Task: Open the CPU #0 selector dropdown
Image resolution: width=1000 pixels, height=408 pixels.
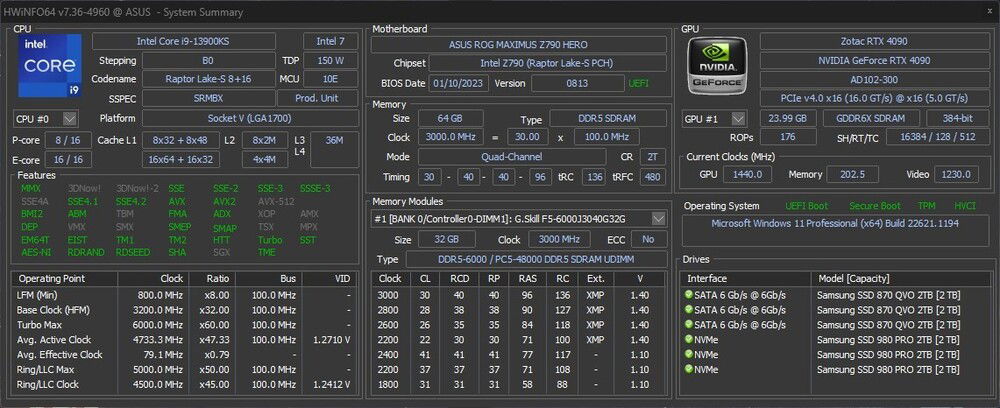Action: (x=69, y=119)
